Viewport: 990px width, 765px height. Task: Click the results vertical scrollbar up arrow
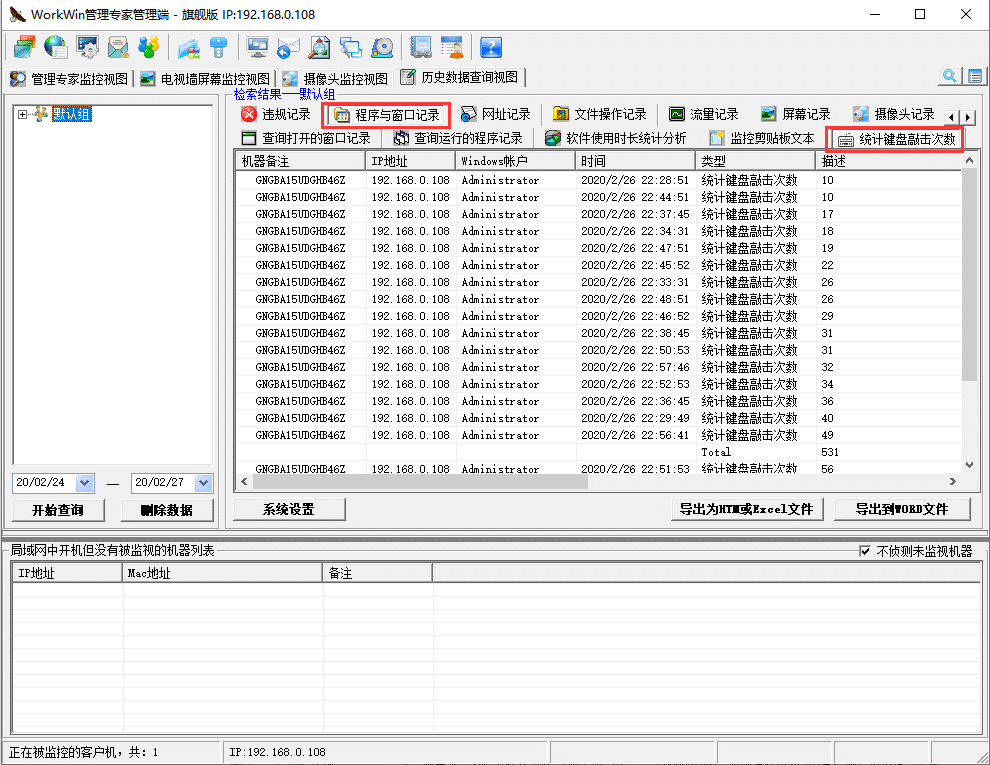[970, 161]
